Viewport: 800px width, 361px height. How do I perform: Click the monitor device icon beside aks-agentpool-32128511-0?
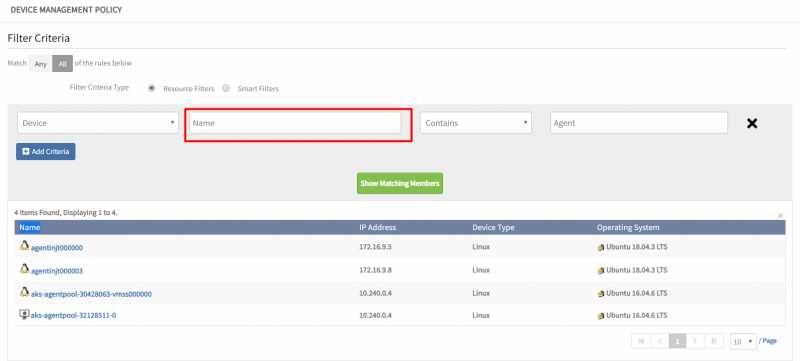point(23,315)
